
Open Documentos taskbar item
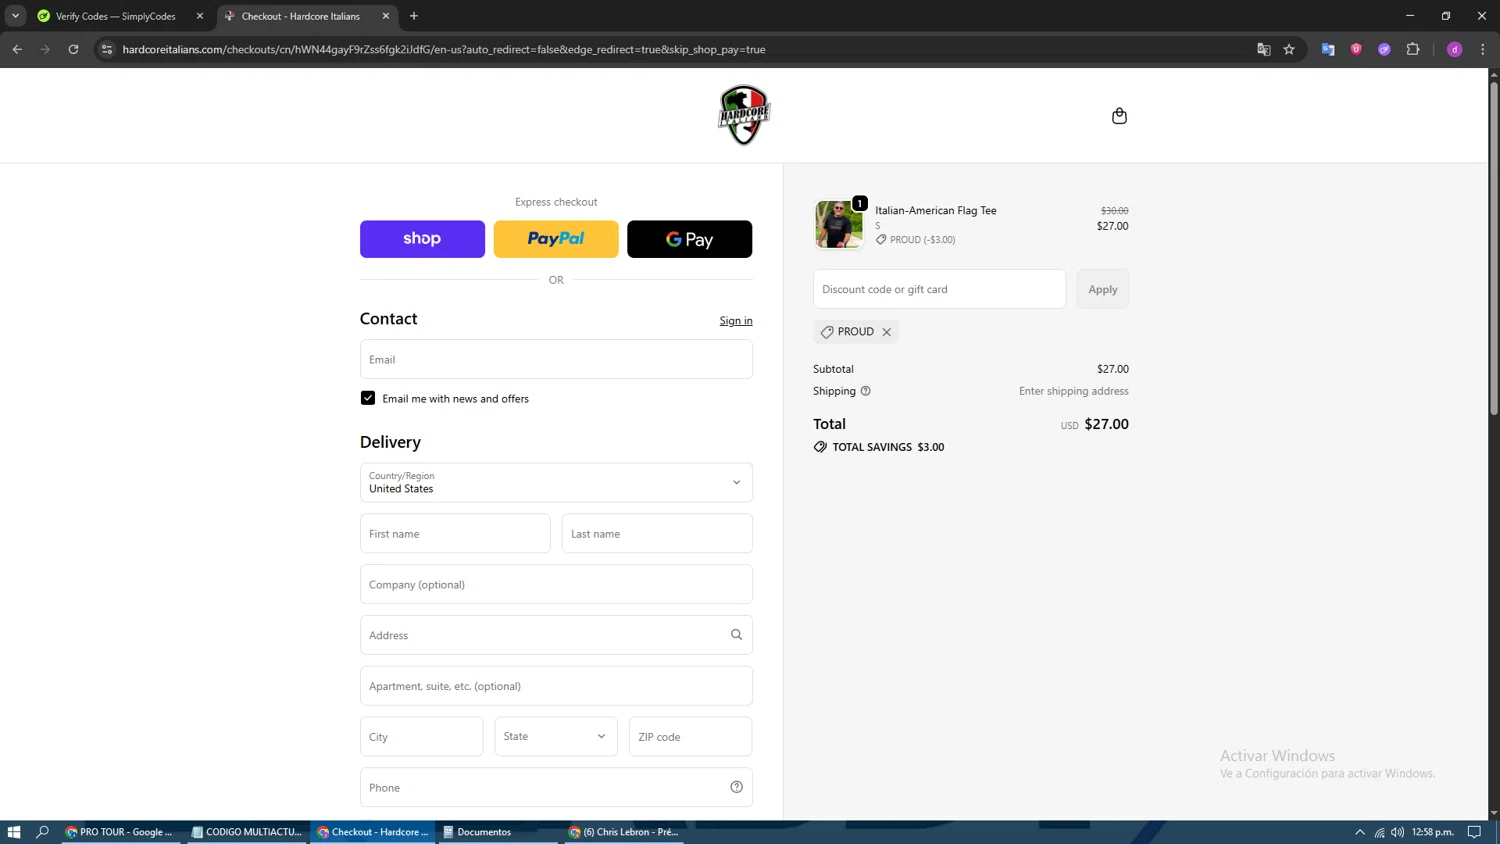pyautogui.click(x=498, y=832)
